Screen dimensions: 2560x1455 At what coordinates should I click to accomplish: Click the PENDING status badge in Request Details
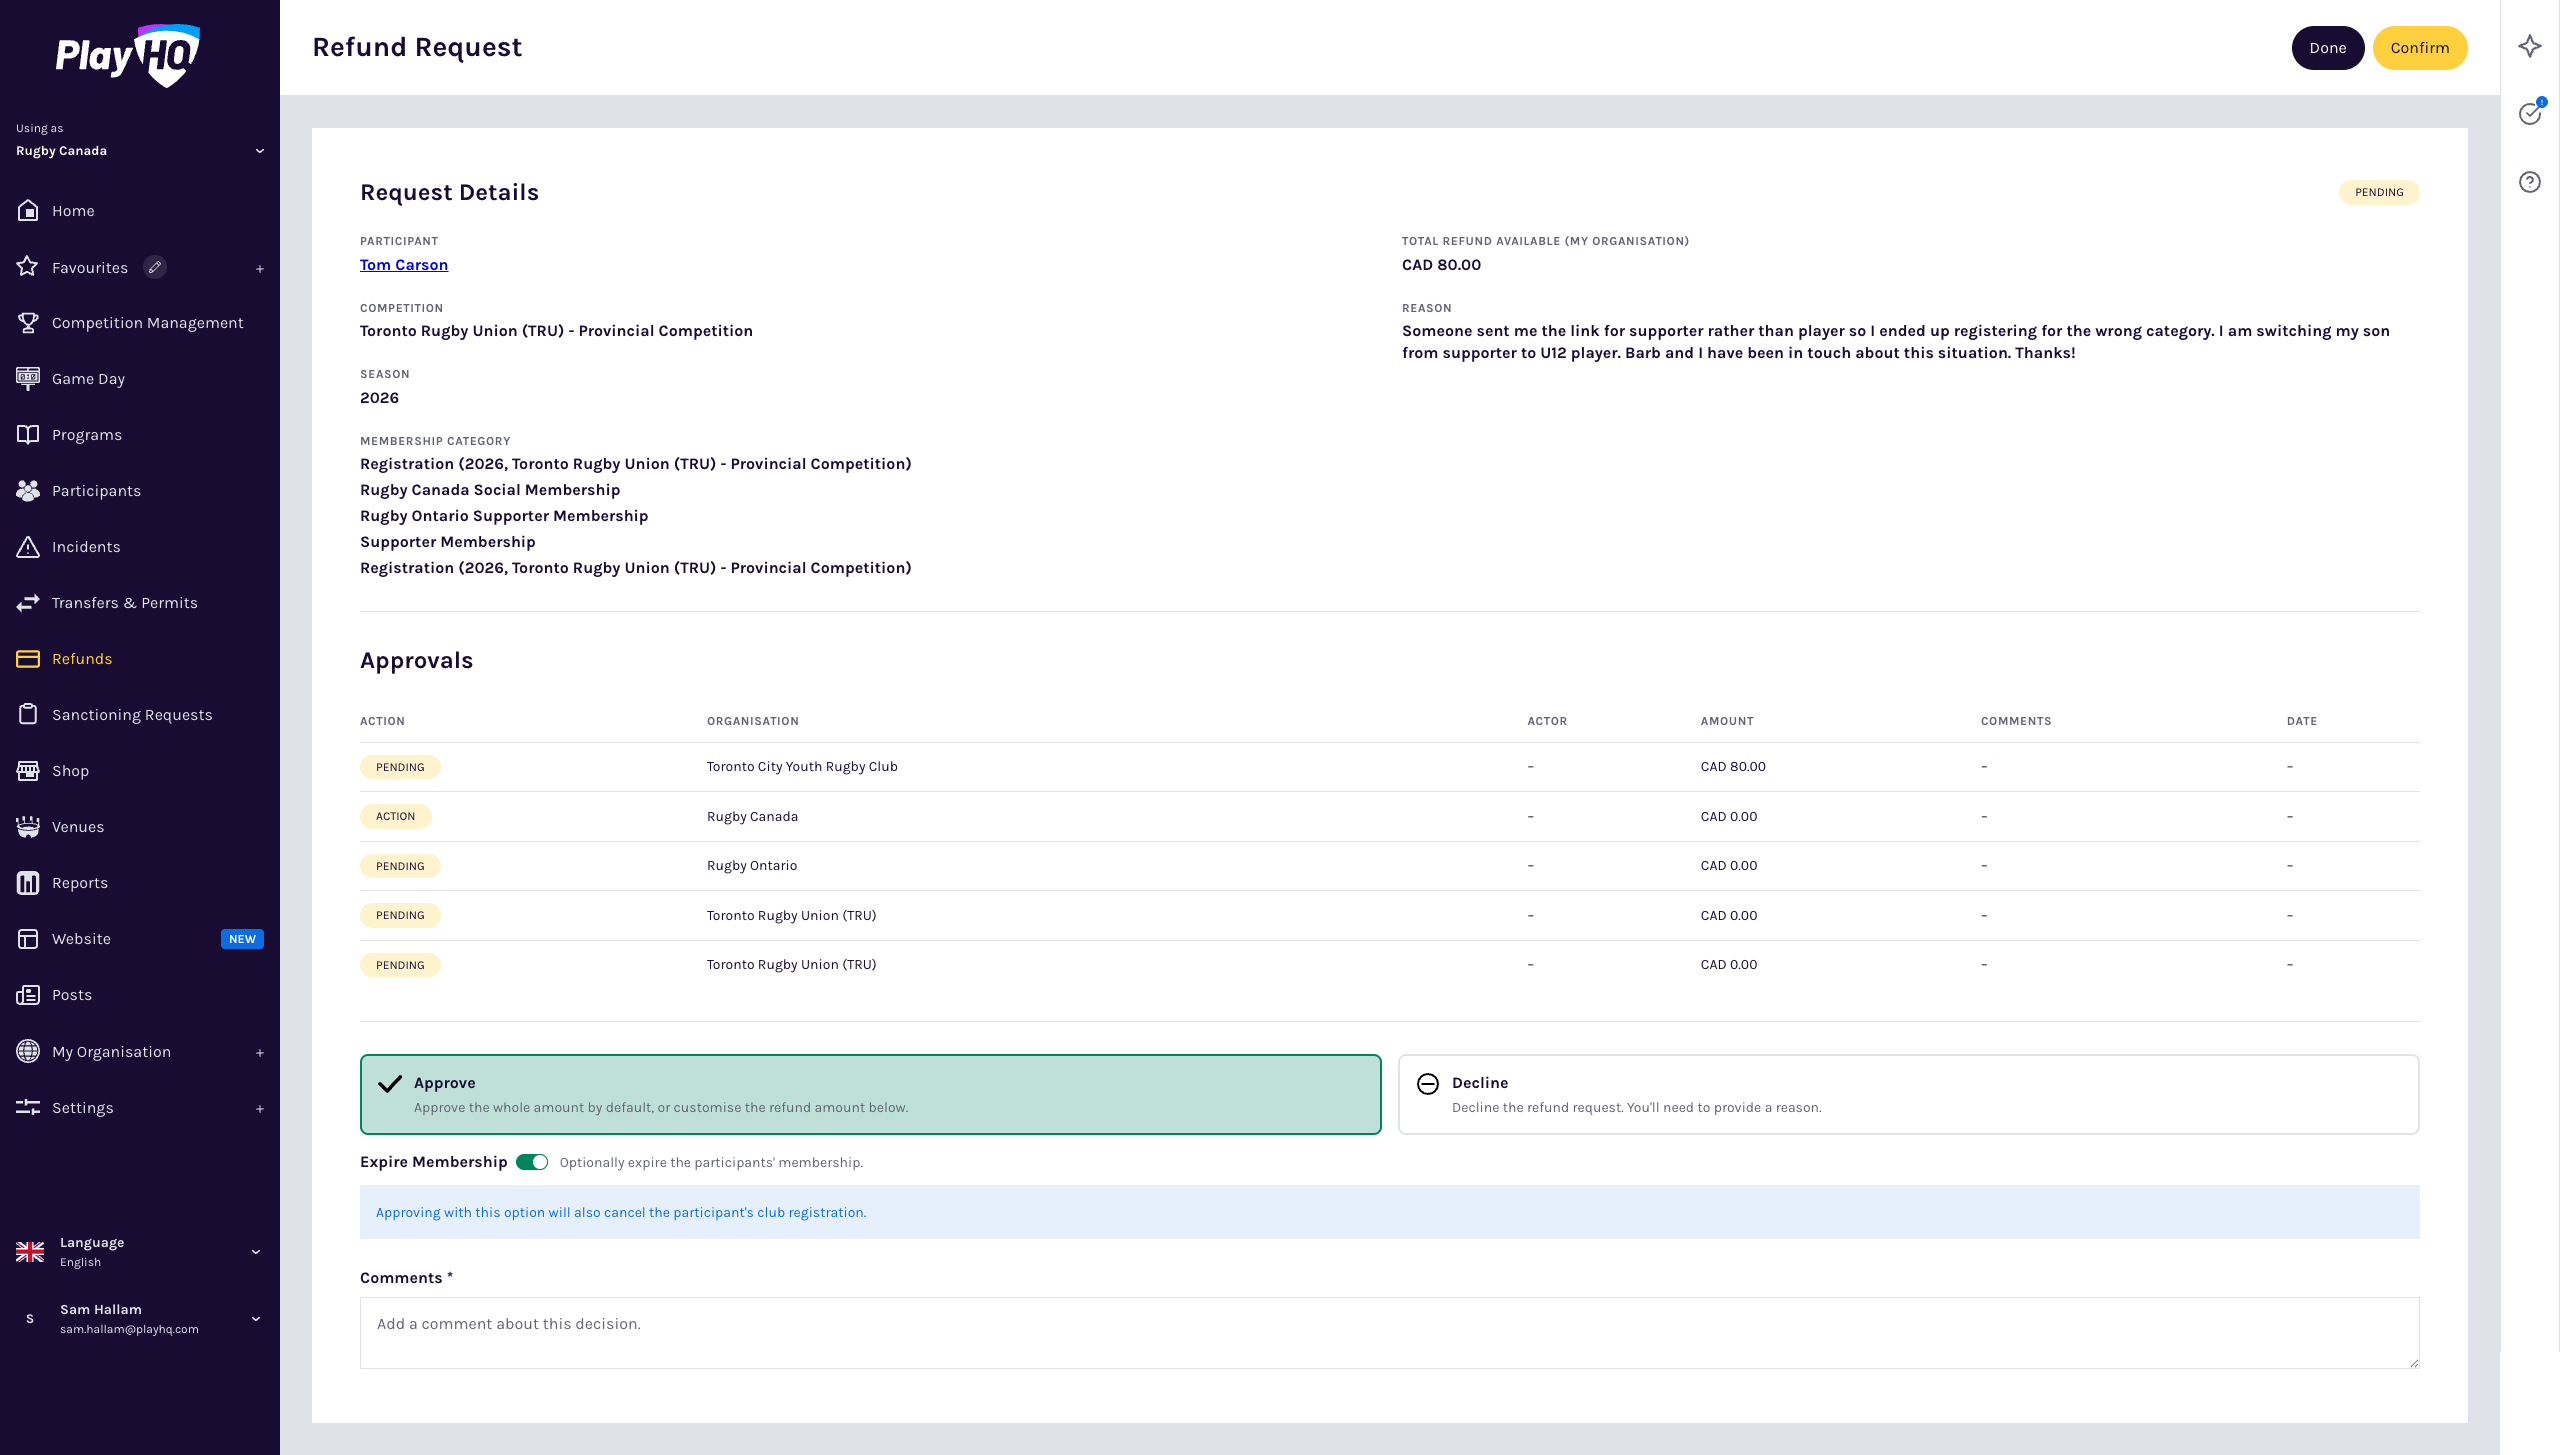[2379, 192]
